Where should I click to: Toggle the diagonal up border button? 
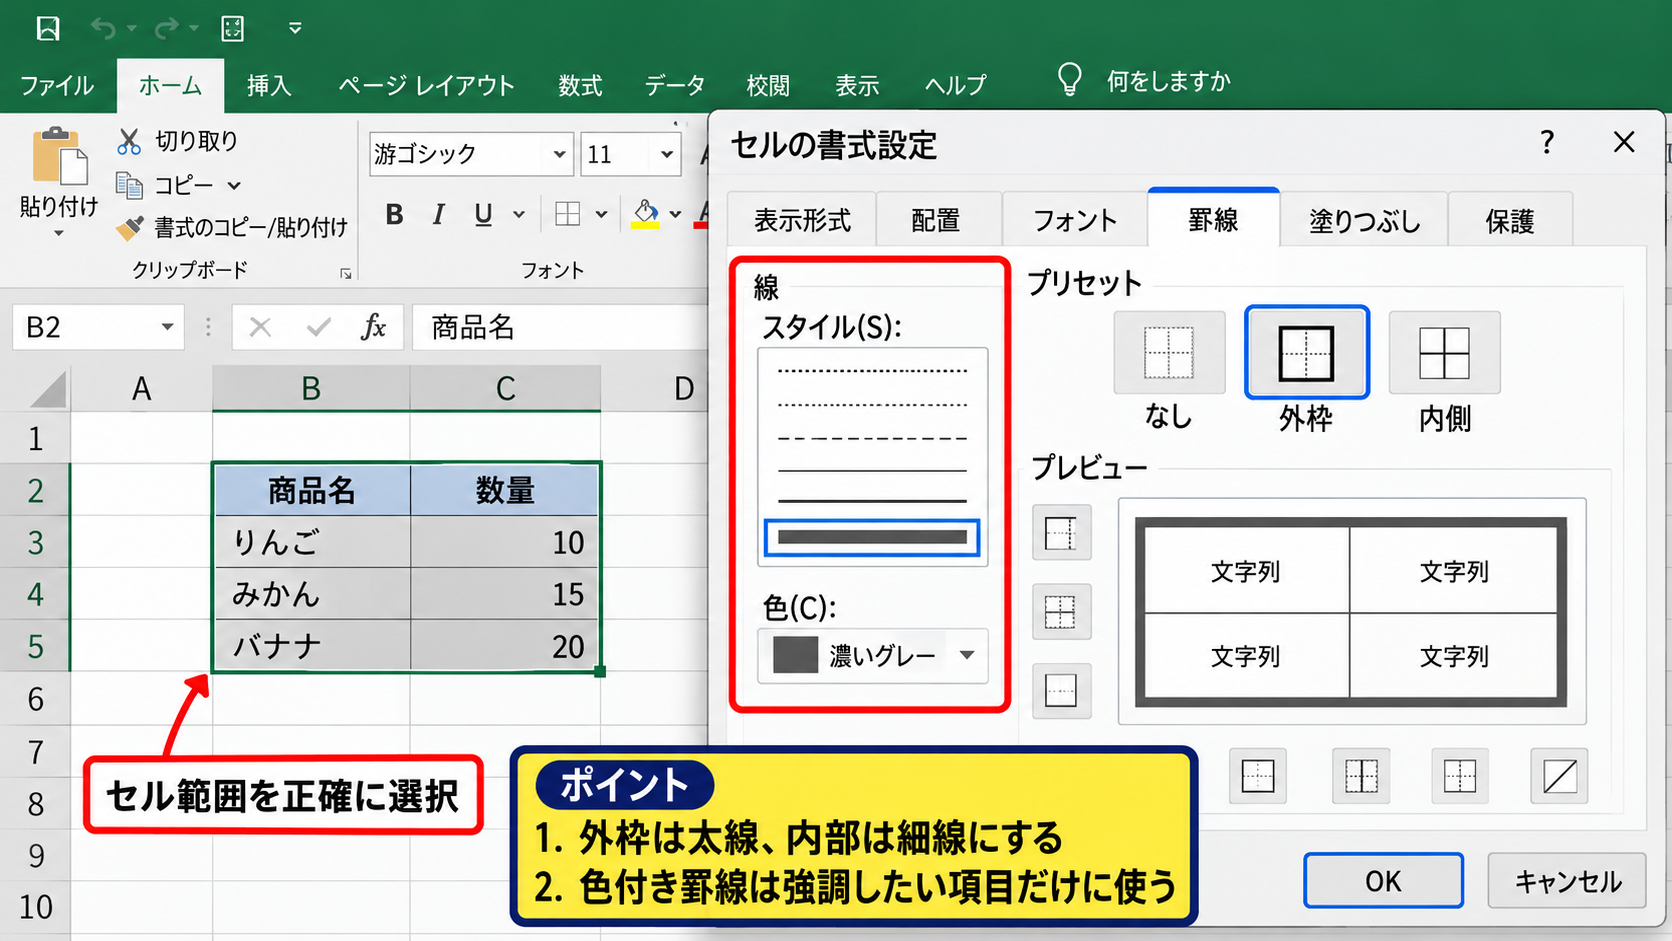pyautogui.click(x=1560, y=775)
